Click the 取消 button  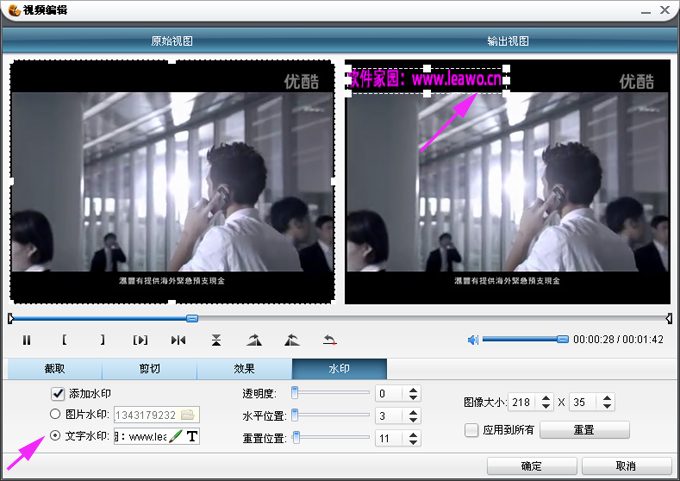[x=626, y=466]
